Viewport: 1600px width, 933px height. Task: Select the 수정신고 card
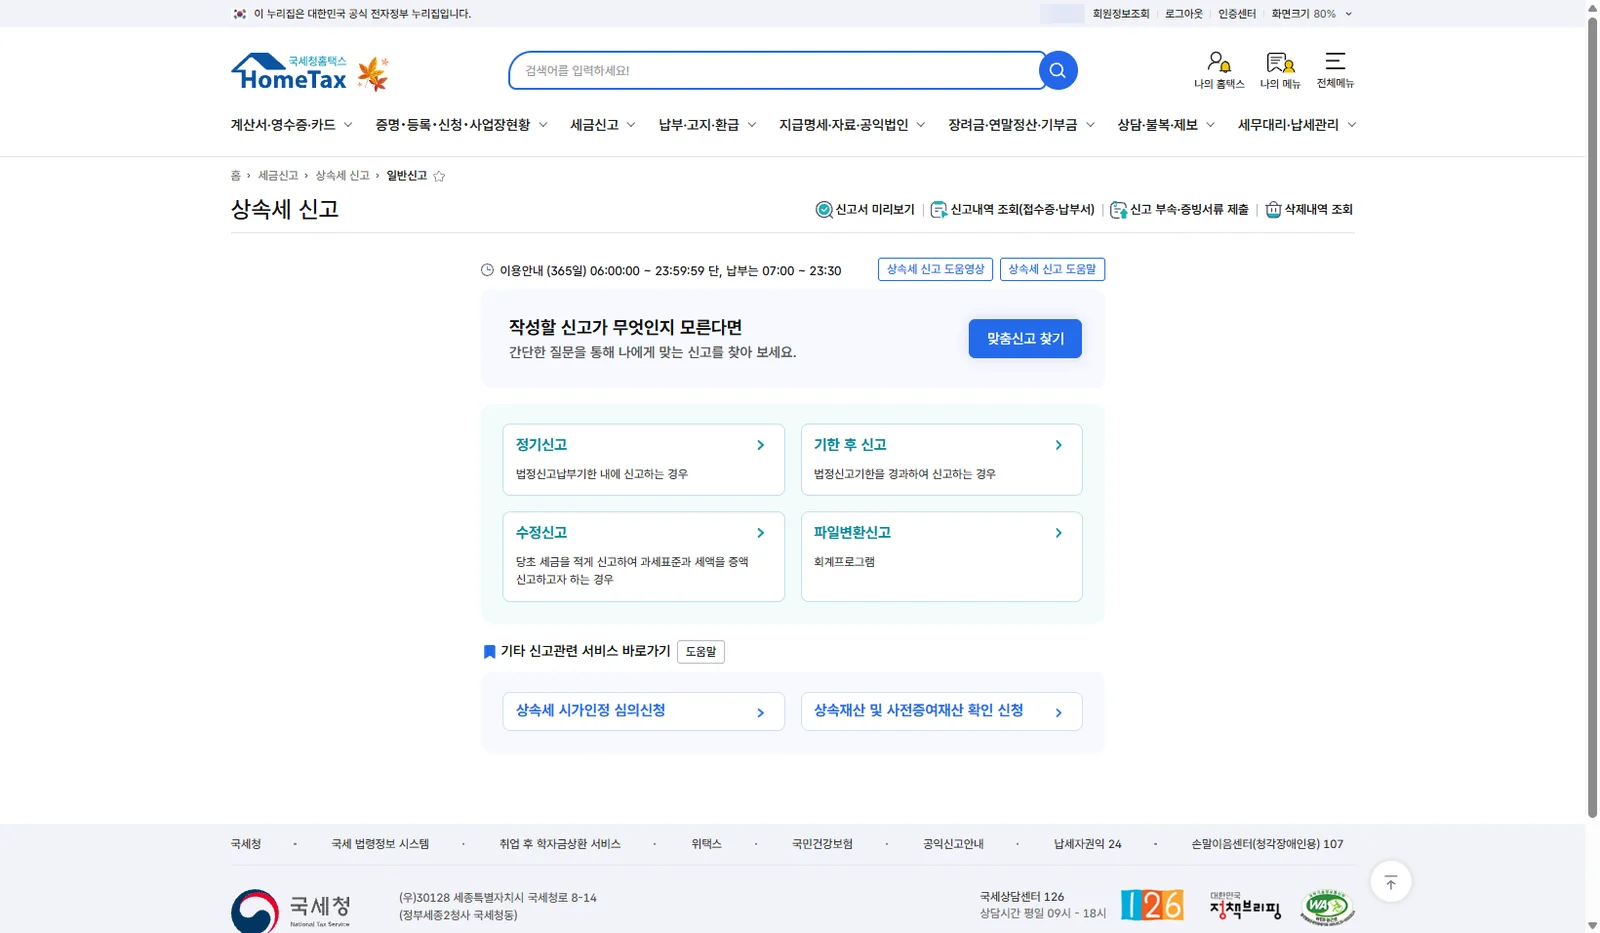click(643, 556)
